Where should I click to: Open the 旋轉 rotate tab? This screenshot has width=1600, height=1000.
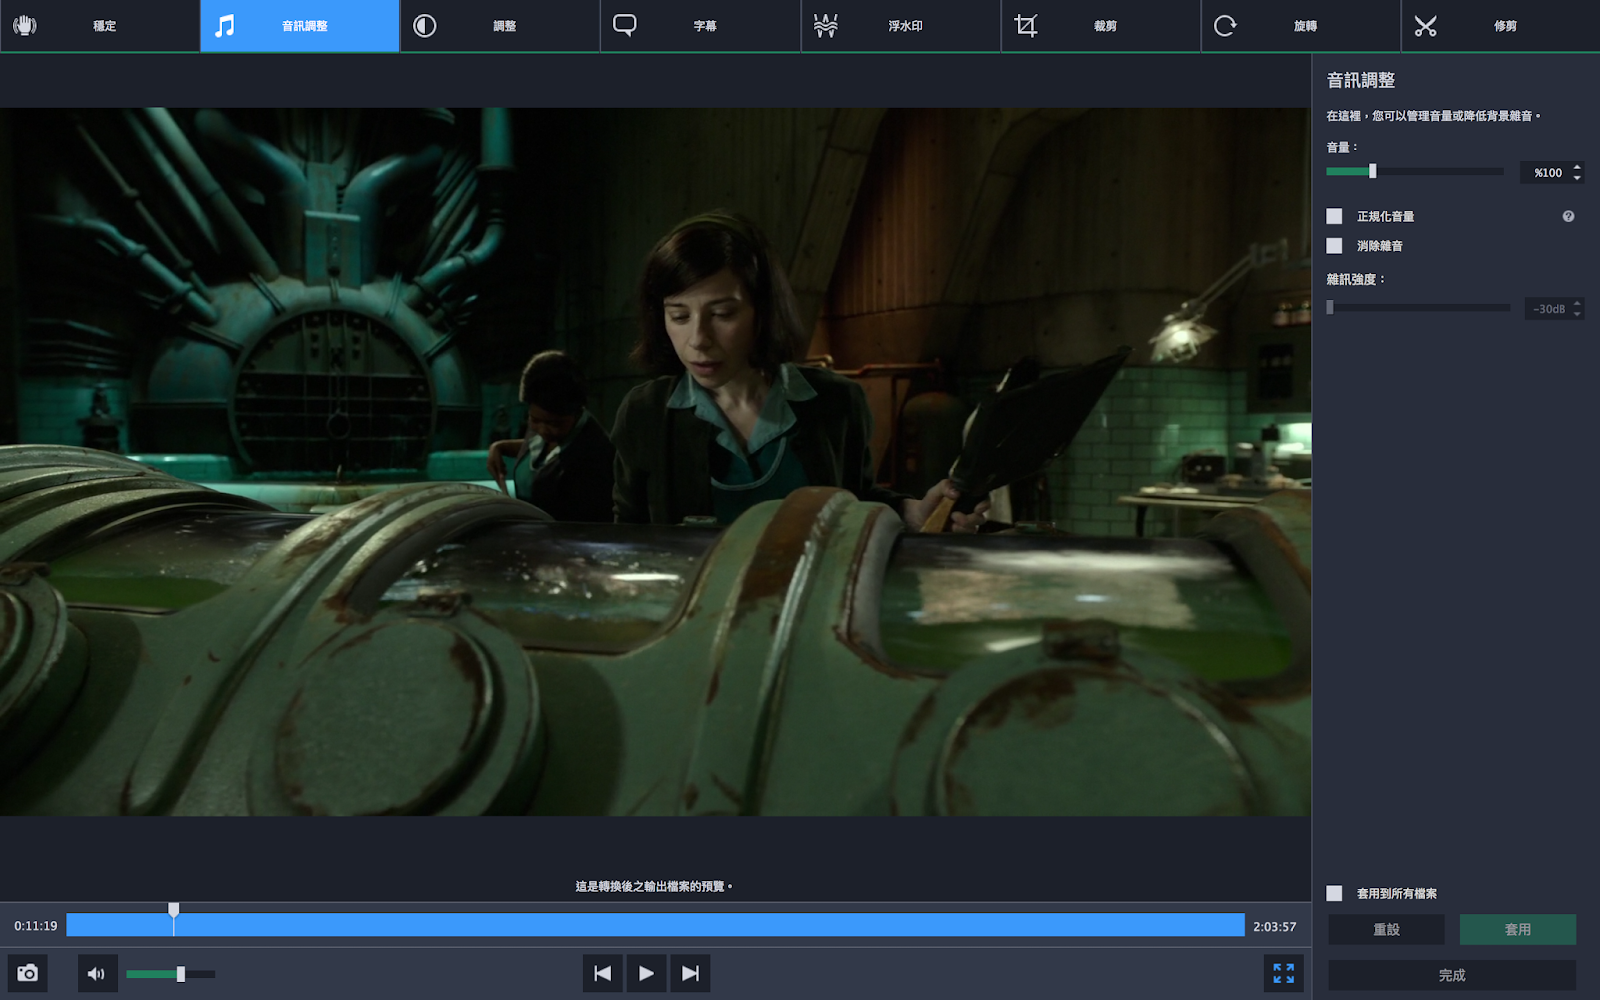(1300, 26)
